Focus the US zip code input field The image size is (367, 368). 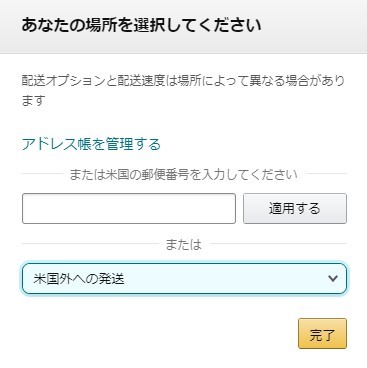coord(129,208)
